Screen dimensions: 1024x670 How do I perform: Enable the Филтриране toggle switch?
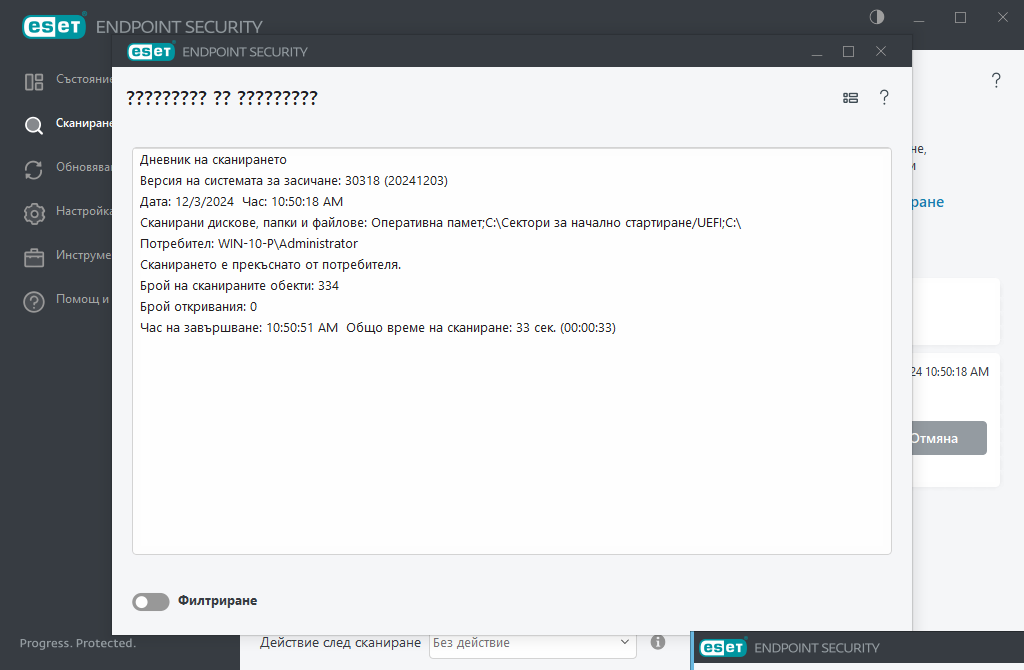[151, 602]
